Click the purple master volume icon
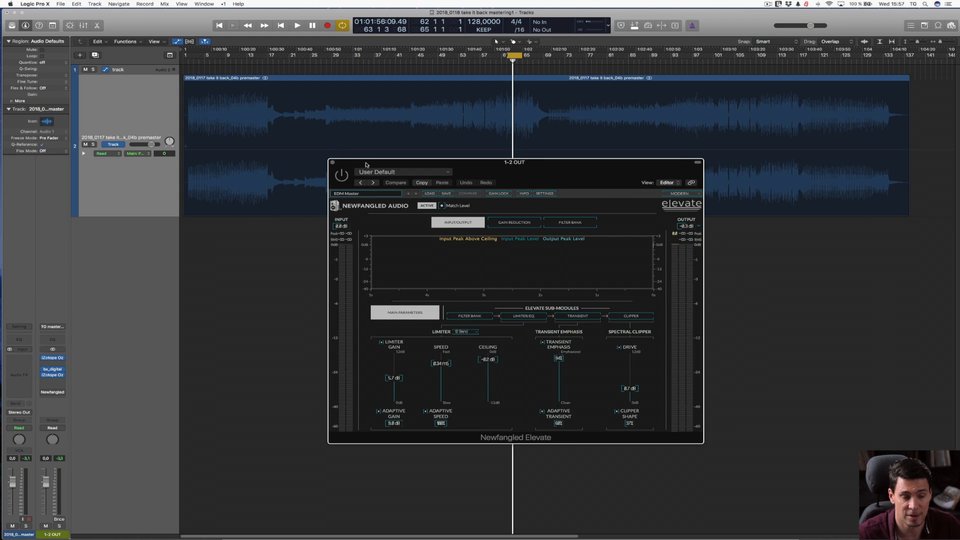Screen dimensions: 960x540 coord(692,26)
